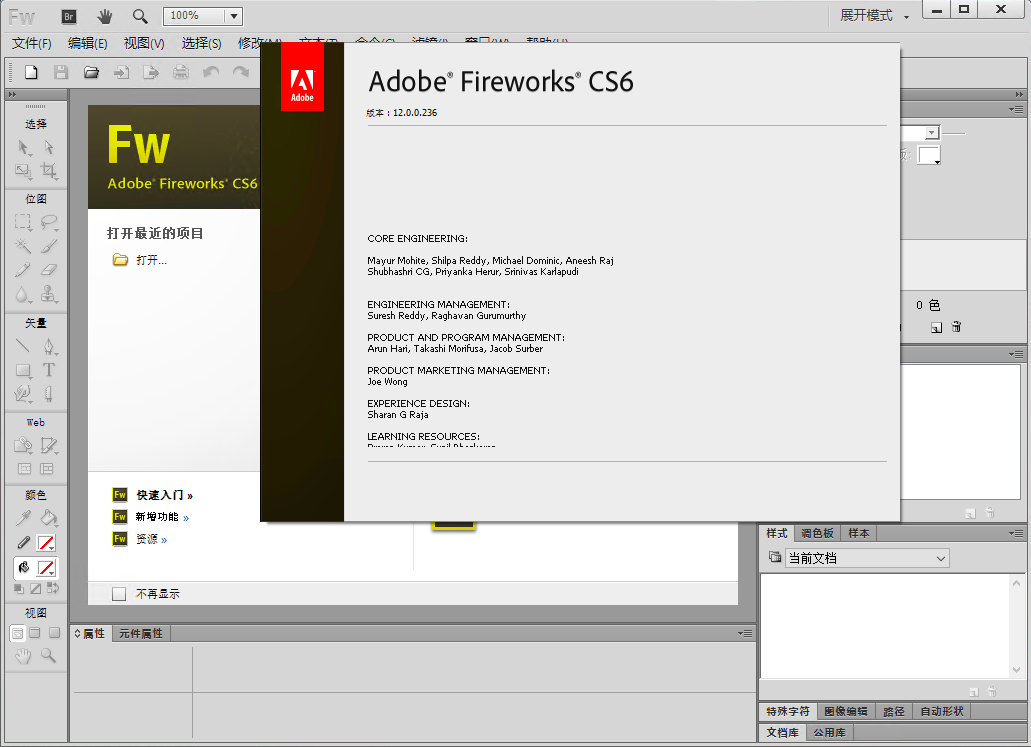This screenshot has height=747, width=1031.
Task: Select the Eraser tool
Action: (49, 270)
